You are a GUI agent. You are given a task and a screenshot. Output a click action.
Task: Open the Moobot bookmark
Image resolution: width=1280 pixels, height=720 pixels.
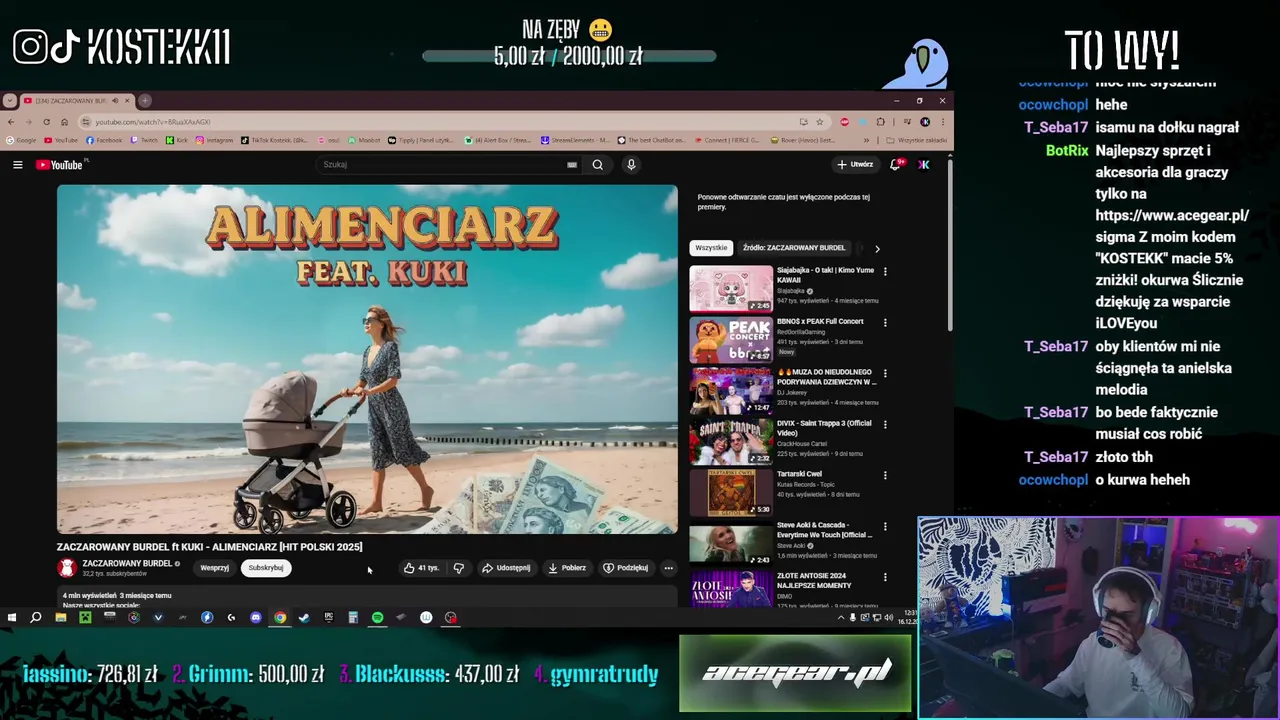[x=364, y=140]
